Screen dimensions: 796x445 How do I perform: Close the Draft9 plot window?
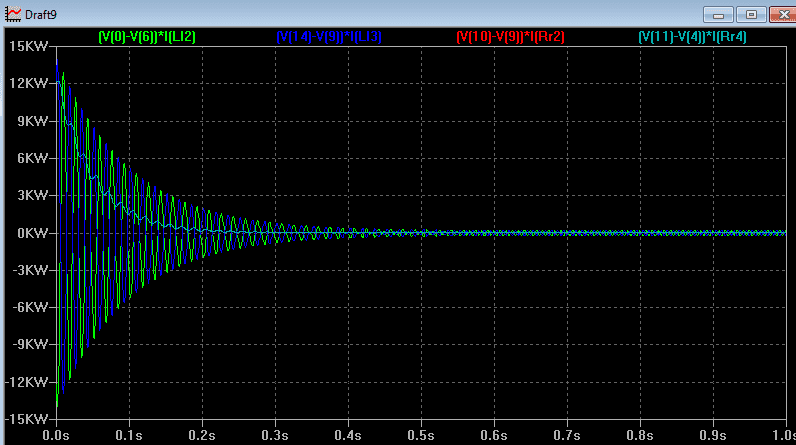tap(783, 15)
